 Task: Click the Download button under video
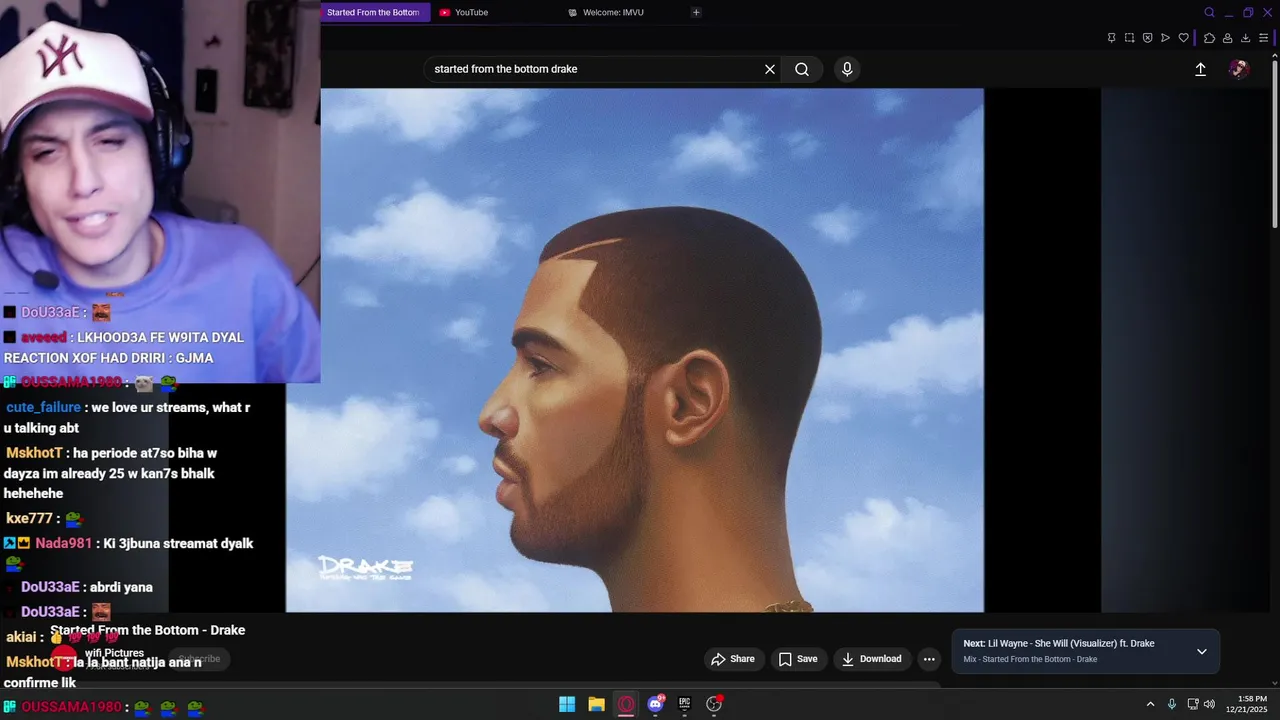point(872,659)
